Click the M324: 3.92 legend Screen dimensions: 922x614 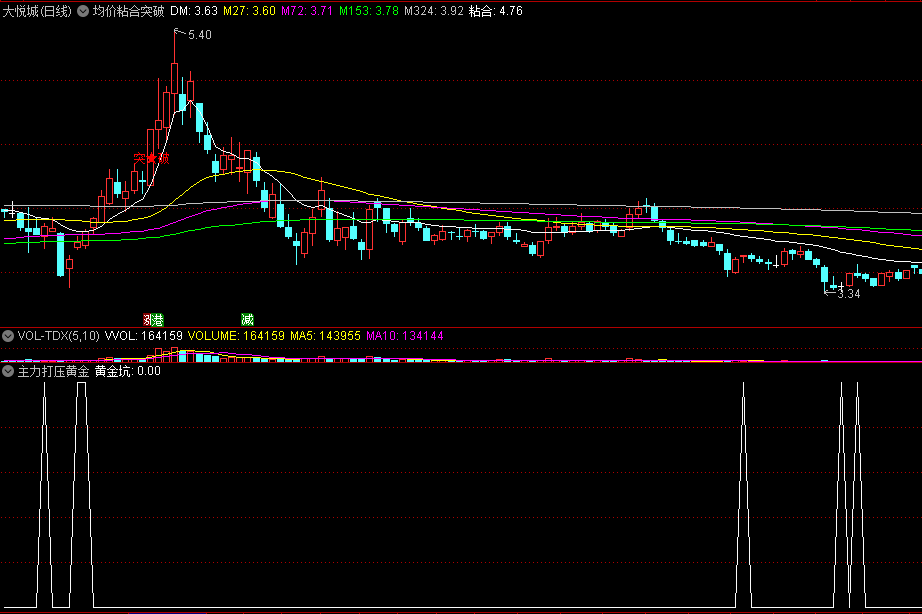coord(434,11)
